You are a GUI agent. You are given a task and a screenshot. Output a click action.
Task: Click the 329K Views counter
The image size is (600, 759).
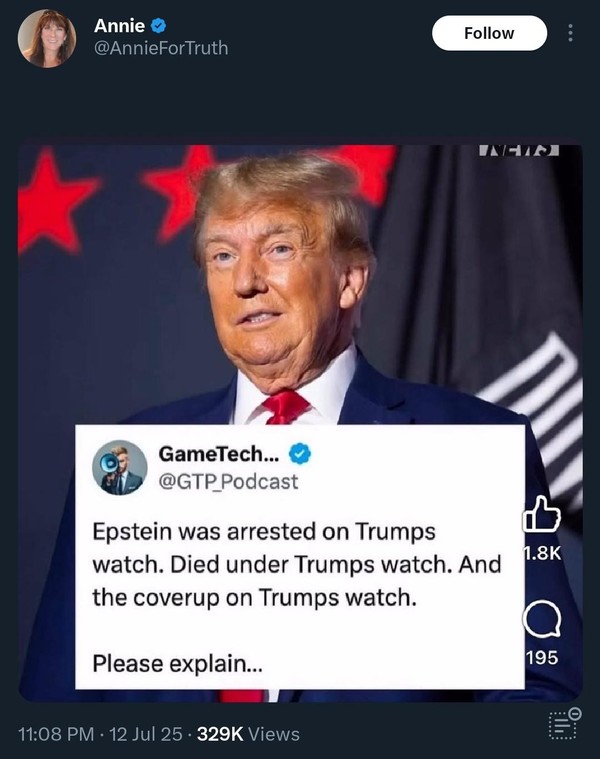pos(248,734)
